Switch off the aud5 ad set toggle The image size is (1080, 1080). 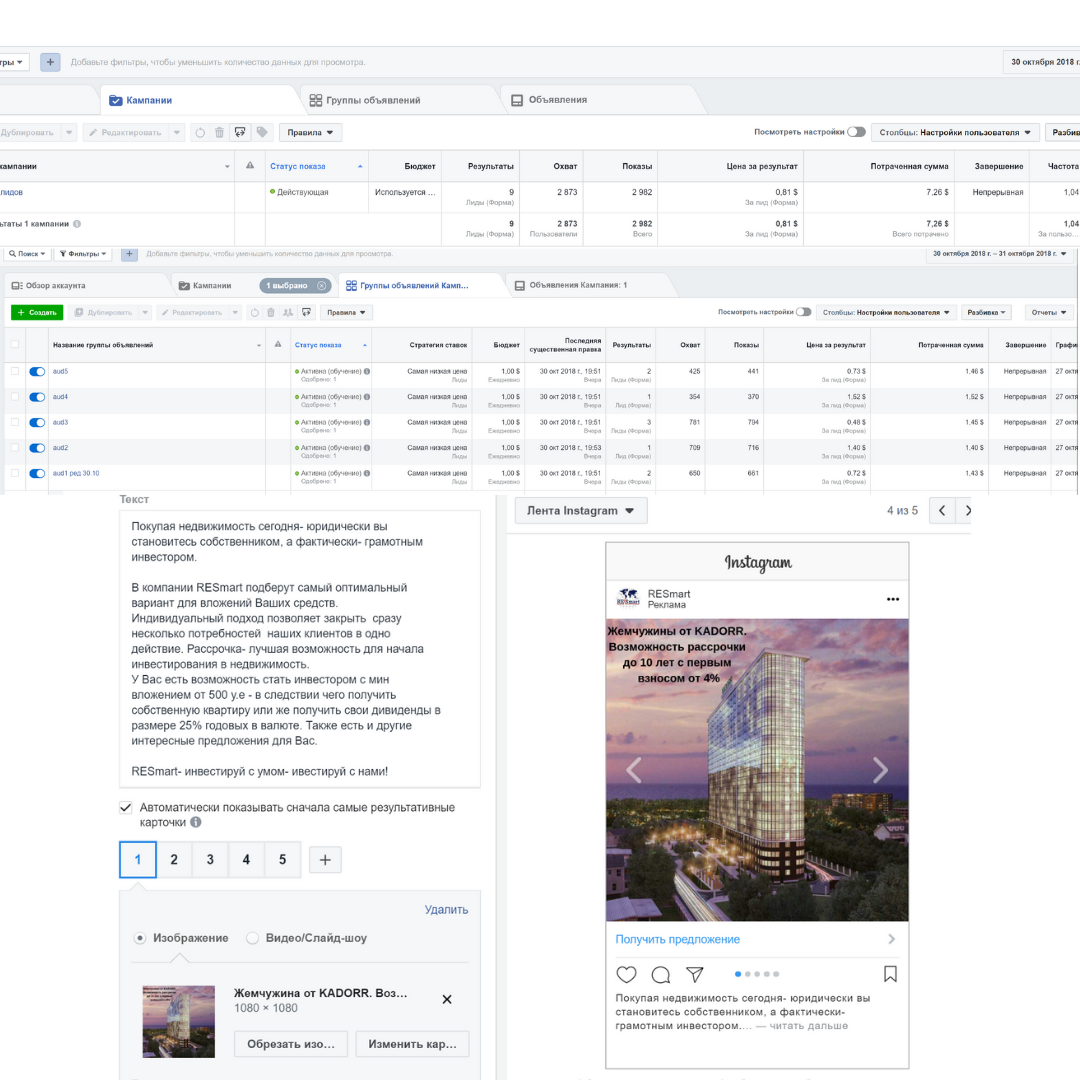pyautogui.click(x=37, y=372)
